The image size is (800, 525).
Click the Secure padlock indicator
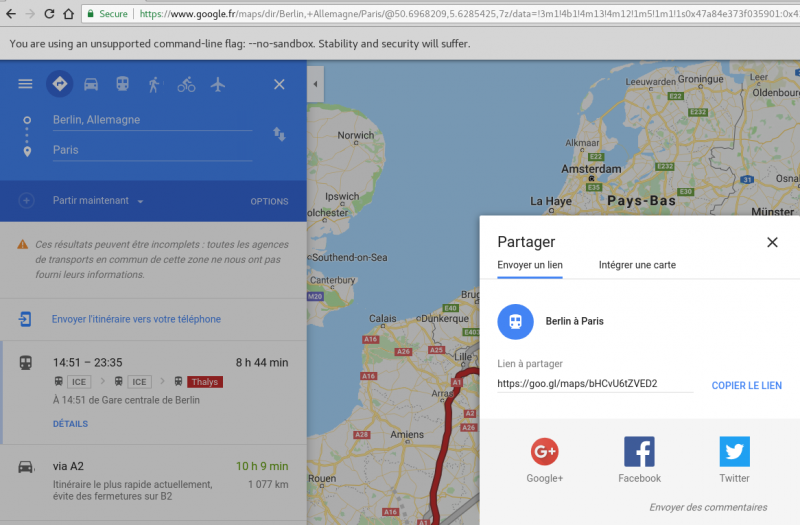pos(107,14)
